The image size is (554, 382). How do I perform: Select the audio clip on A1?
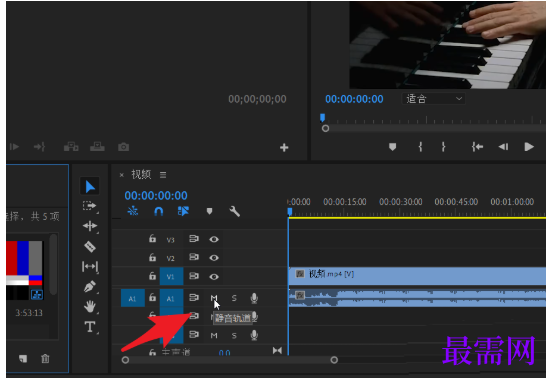point(417,298)
